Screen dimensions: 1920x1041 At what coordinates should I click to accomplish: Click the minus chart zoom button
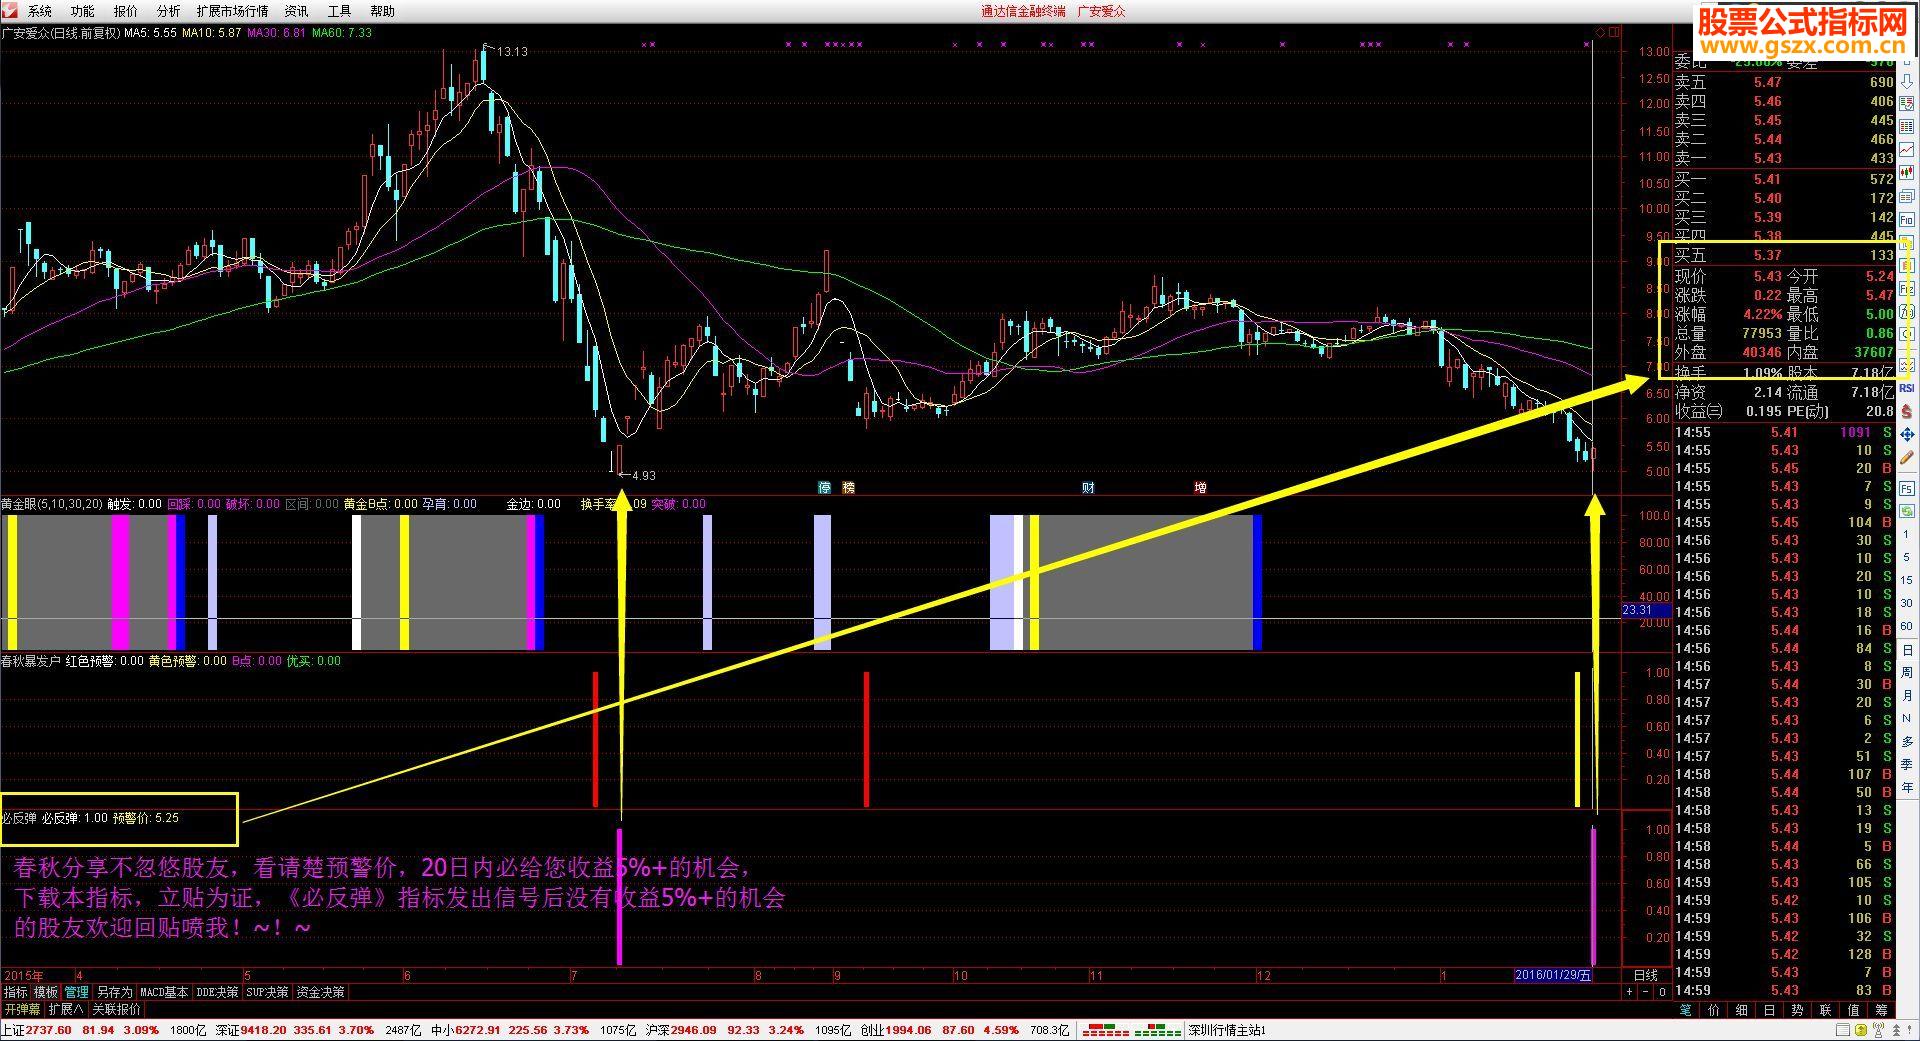(x=1645, y=992)
